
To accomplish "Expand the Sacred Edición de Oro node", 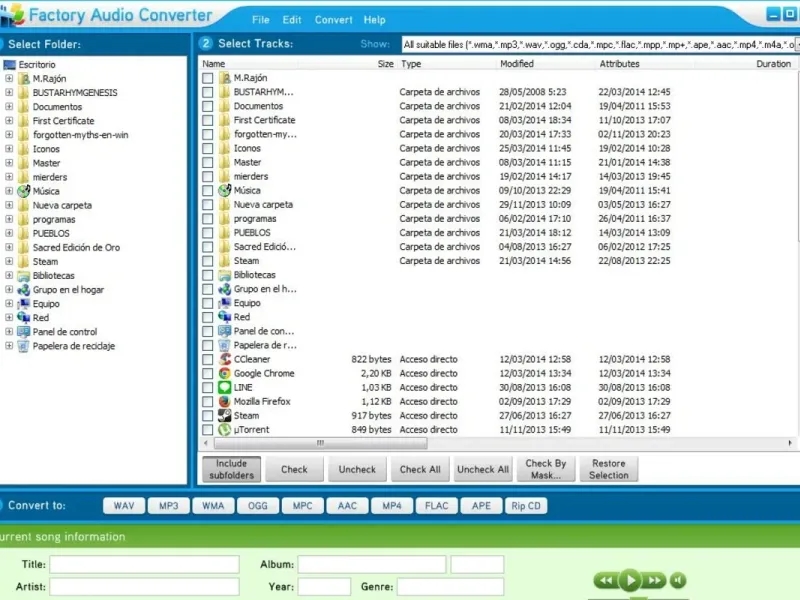I will tap(9, 247).
